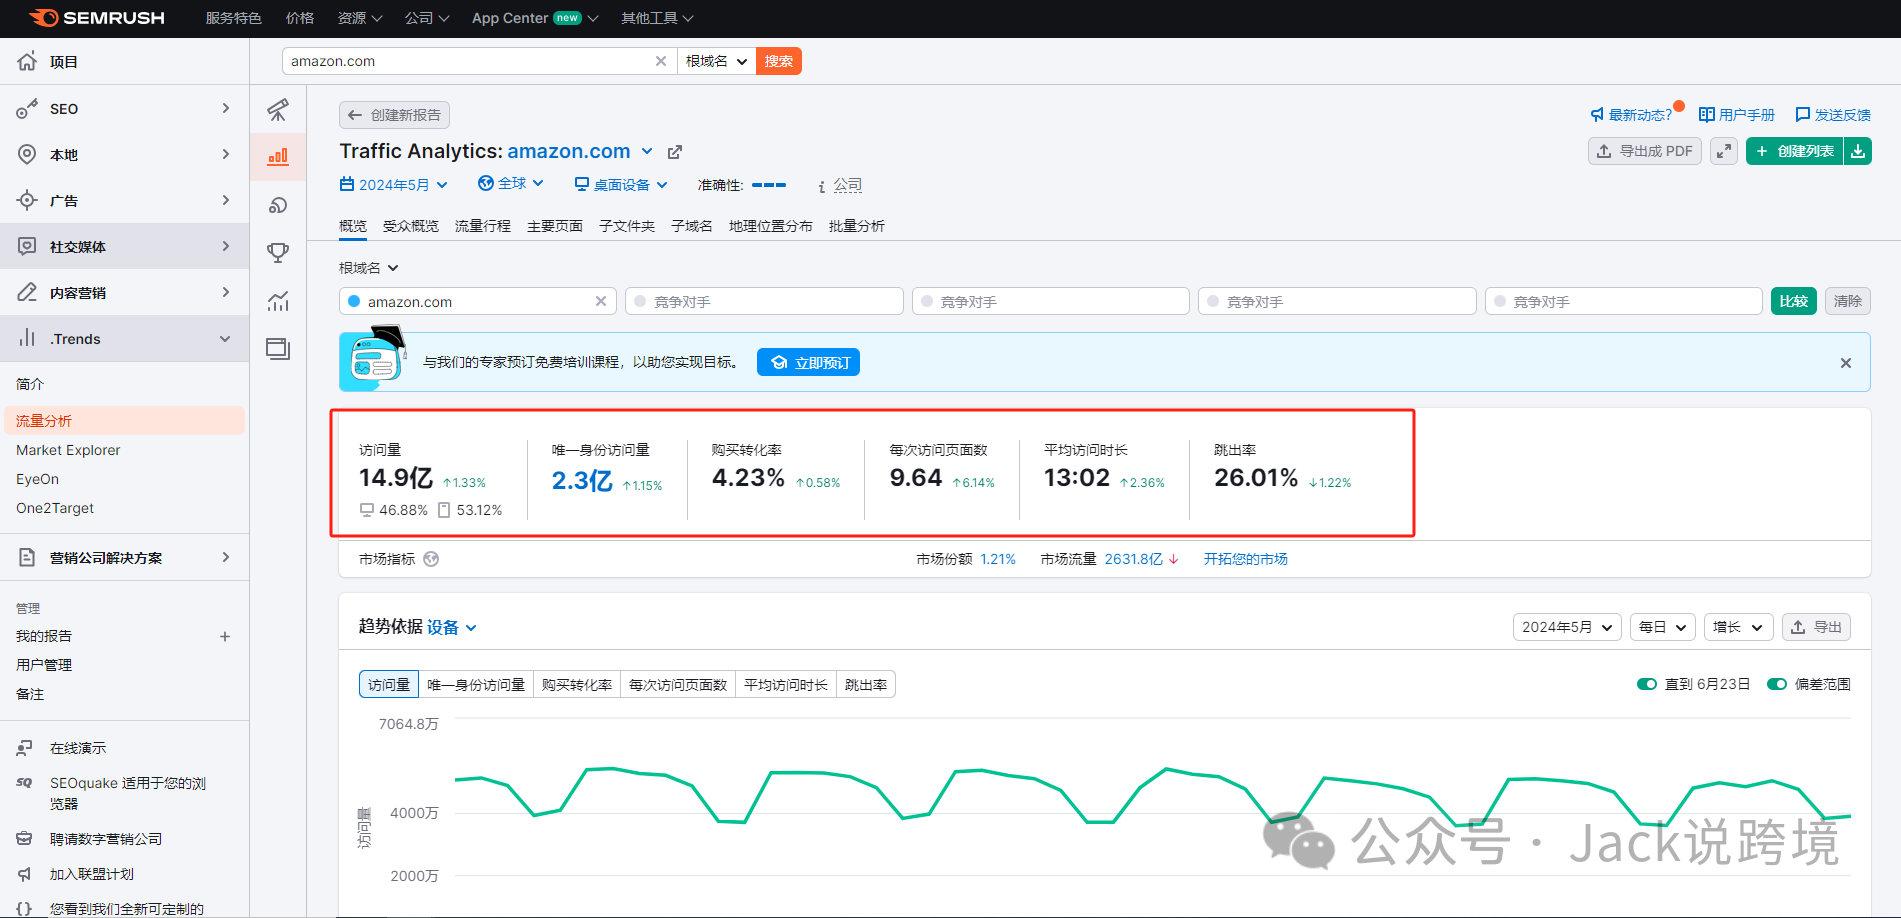Open the 开拓您的市场 link

tap(1245, 559)
